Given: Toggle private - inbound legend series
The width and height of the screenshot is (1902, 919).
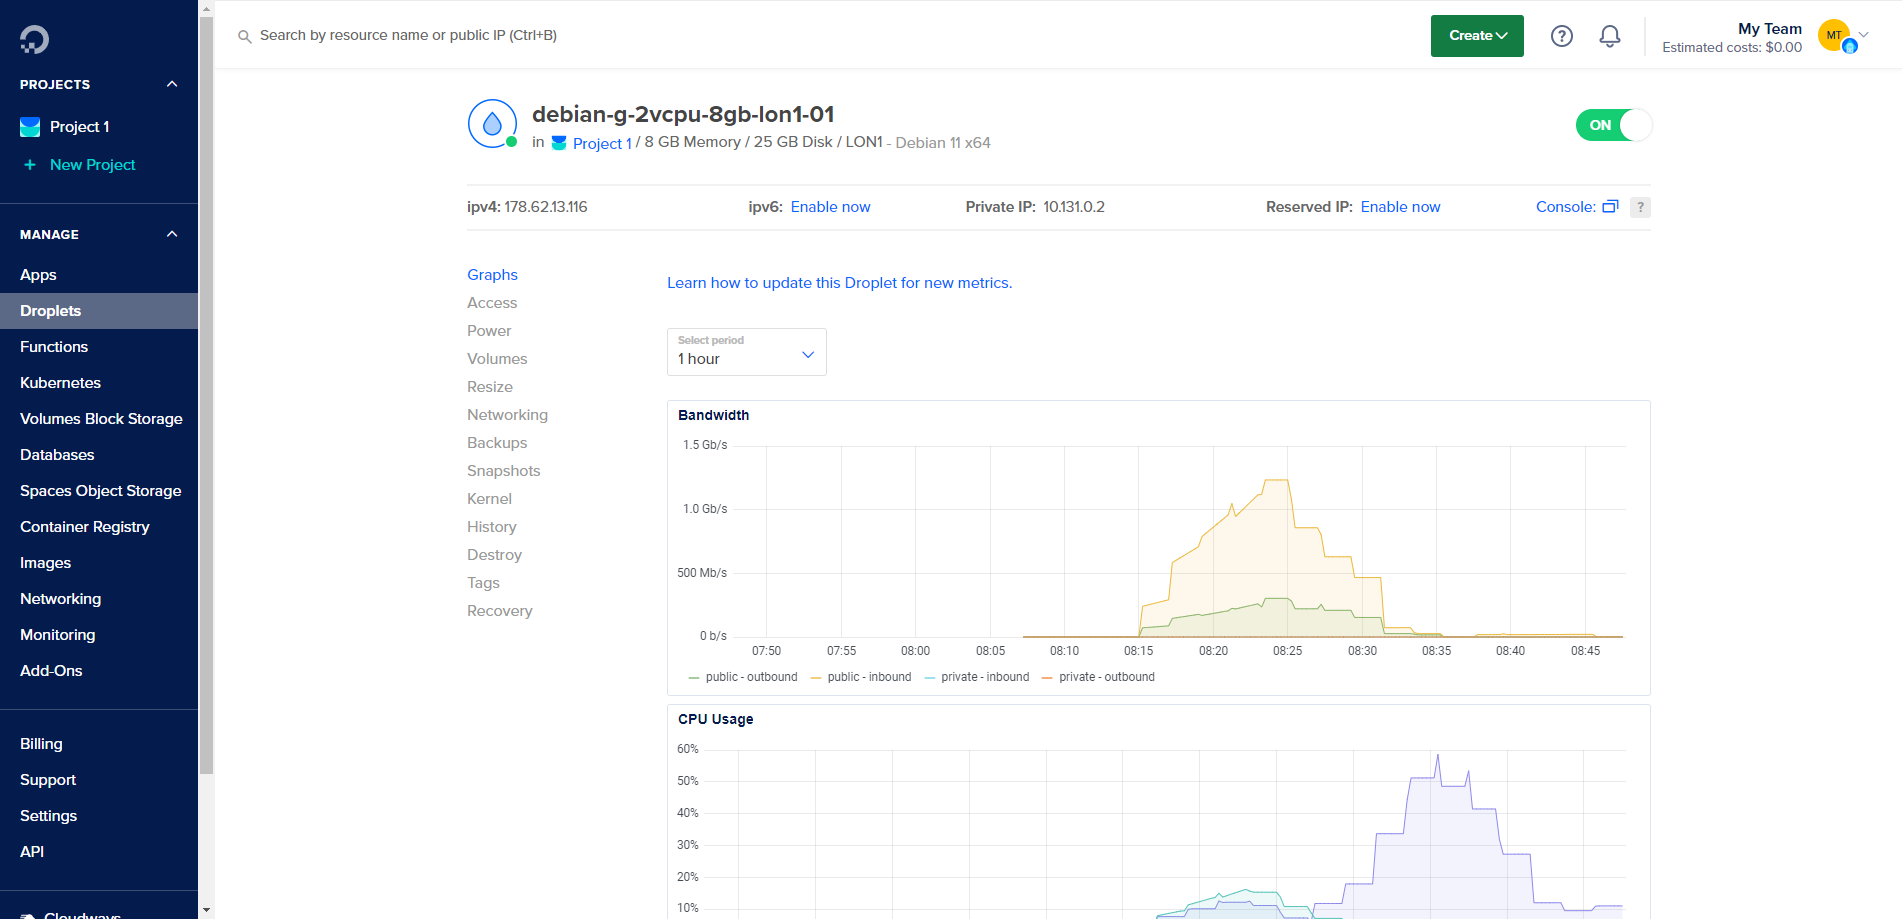Looking at the screenshot, I should (977, 677).
